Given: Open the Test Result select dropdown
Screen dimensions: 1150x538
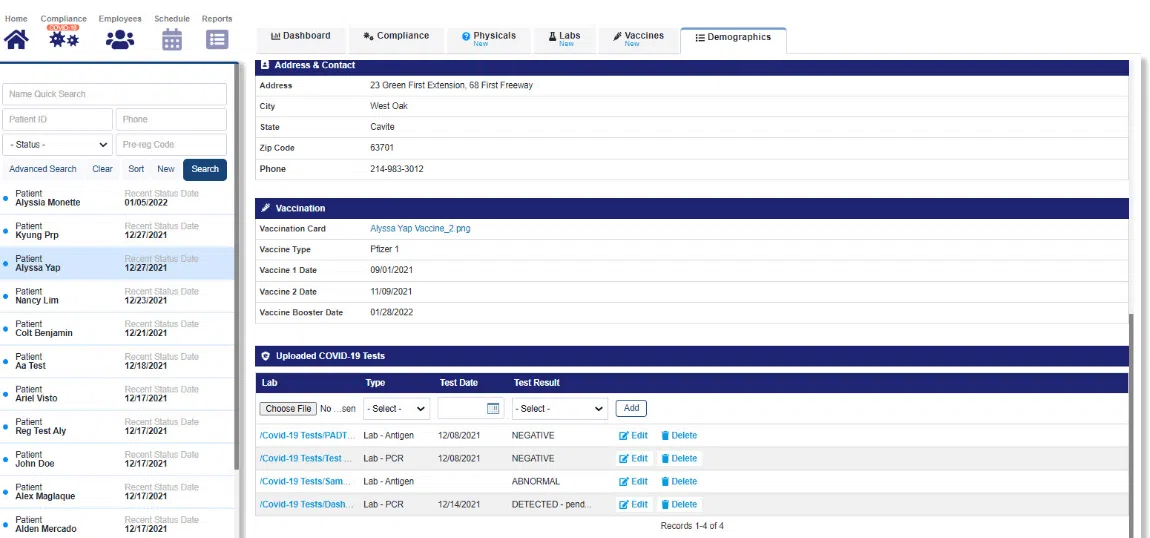Looking at the screenshot, I should (559, 408).
